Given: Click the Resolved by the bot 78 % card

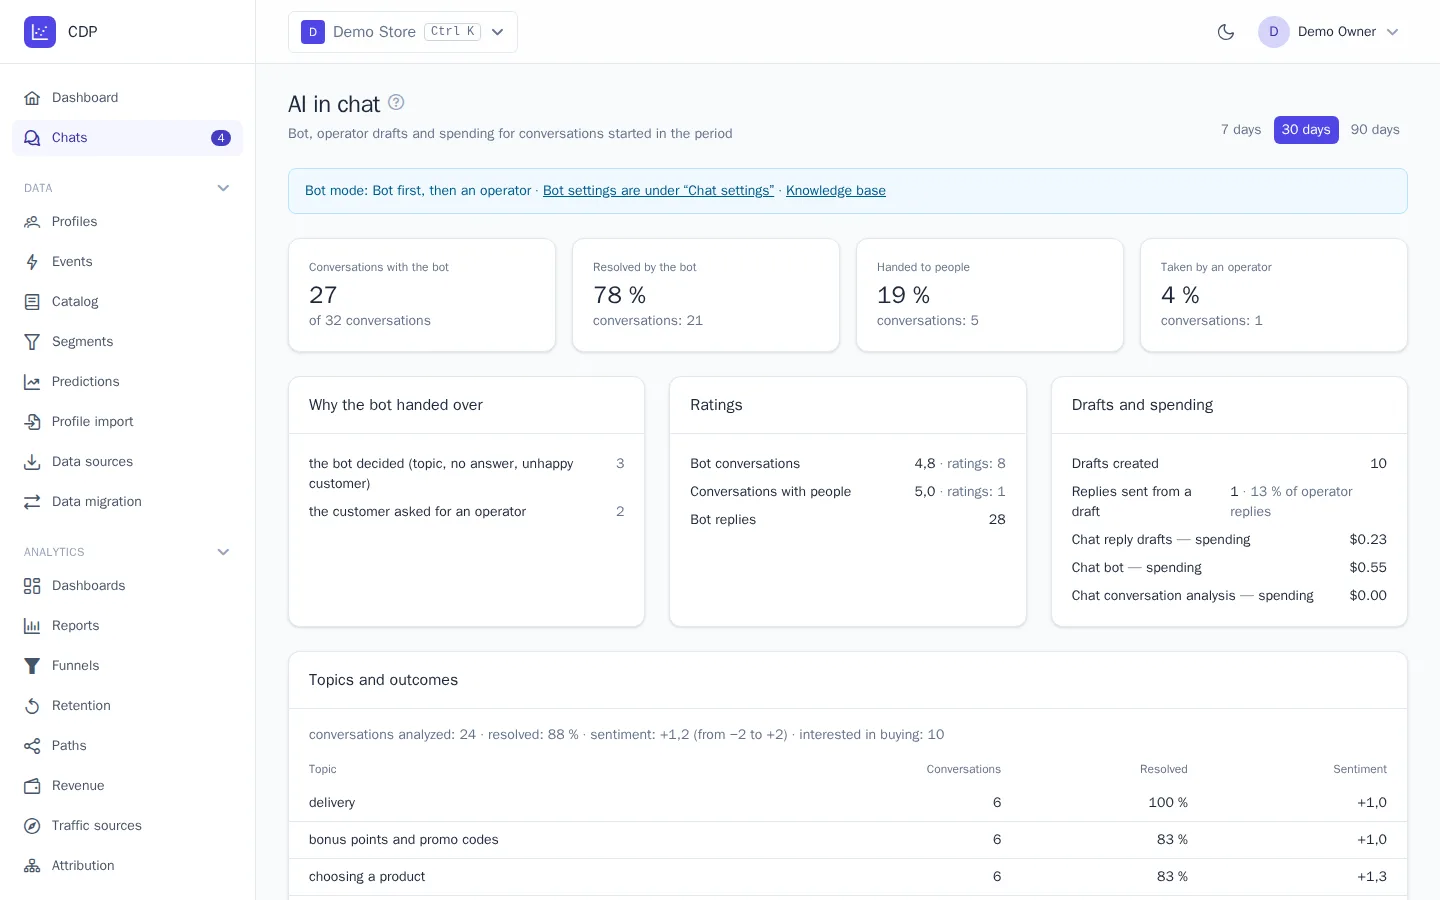Looking at the screenshot, I should 706,295.
